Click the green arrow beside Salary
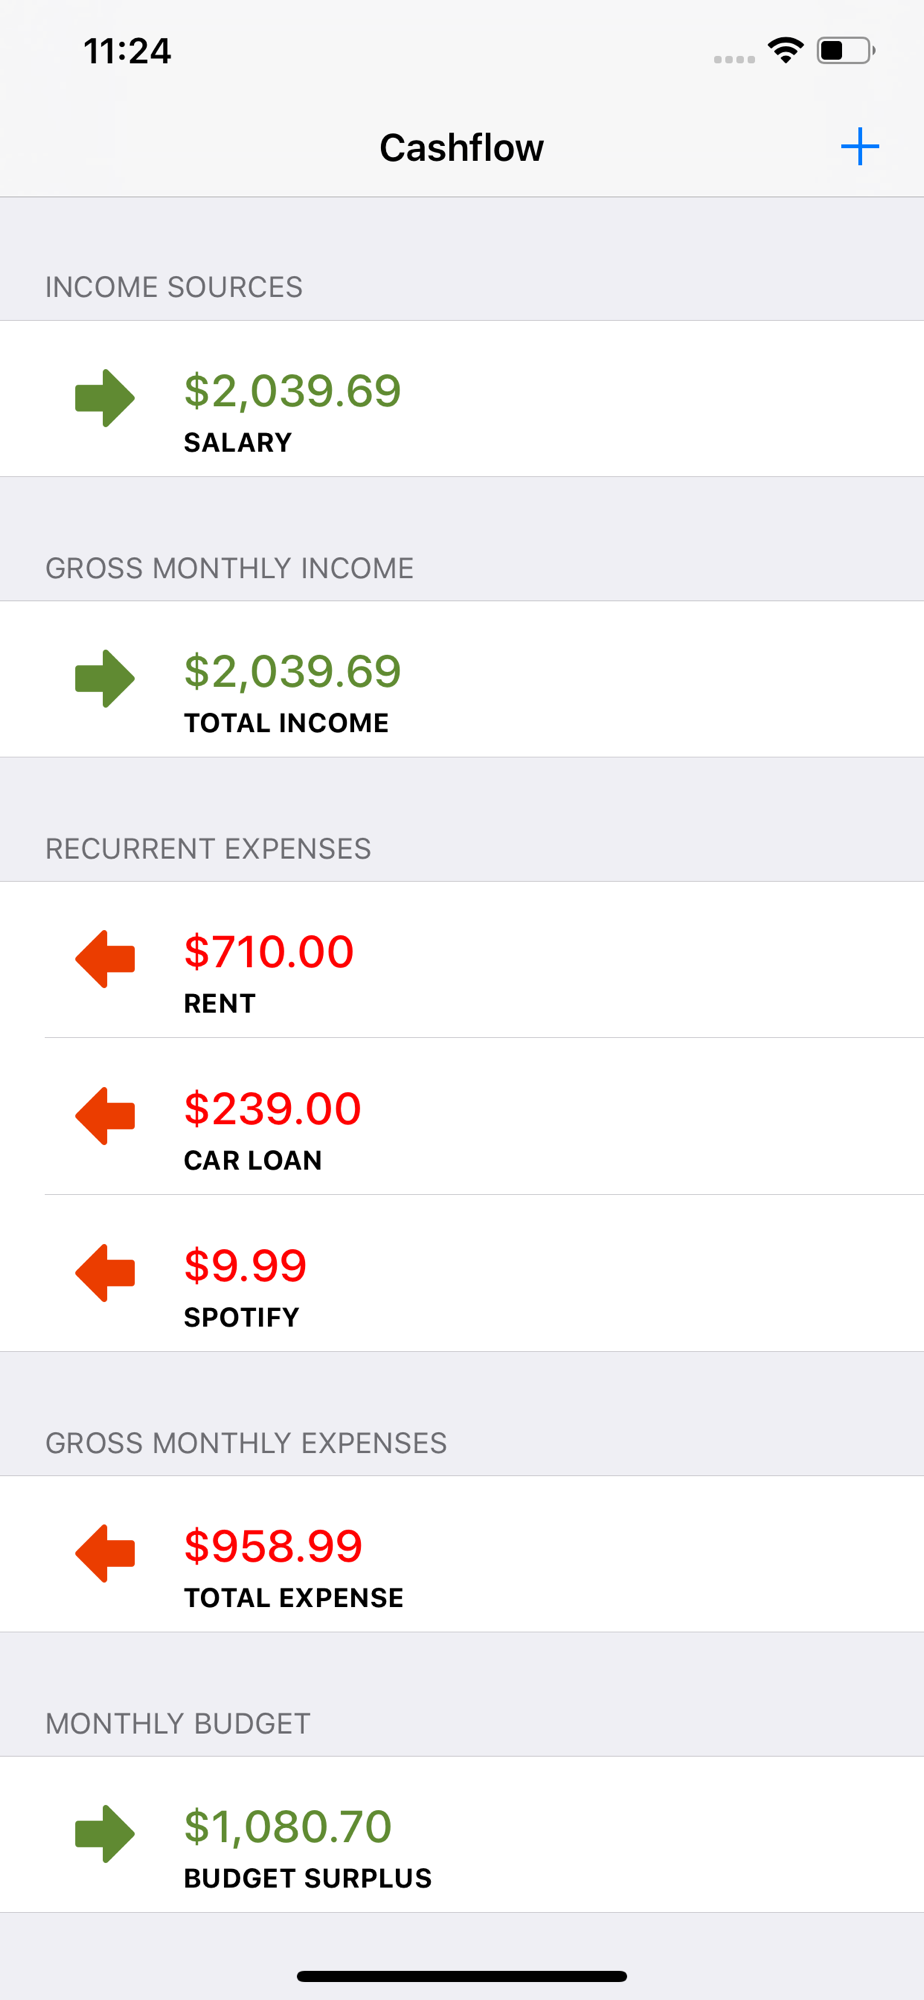This screenshot has height=2000, width=924. (x=105, y=398)
